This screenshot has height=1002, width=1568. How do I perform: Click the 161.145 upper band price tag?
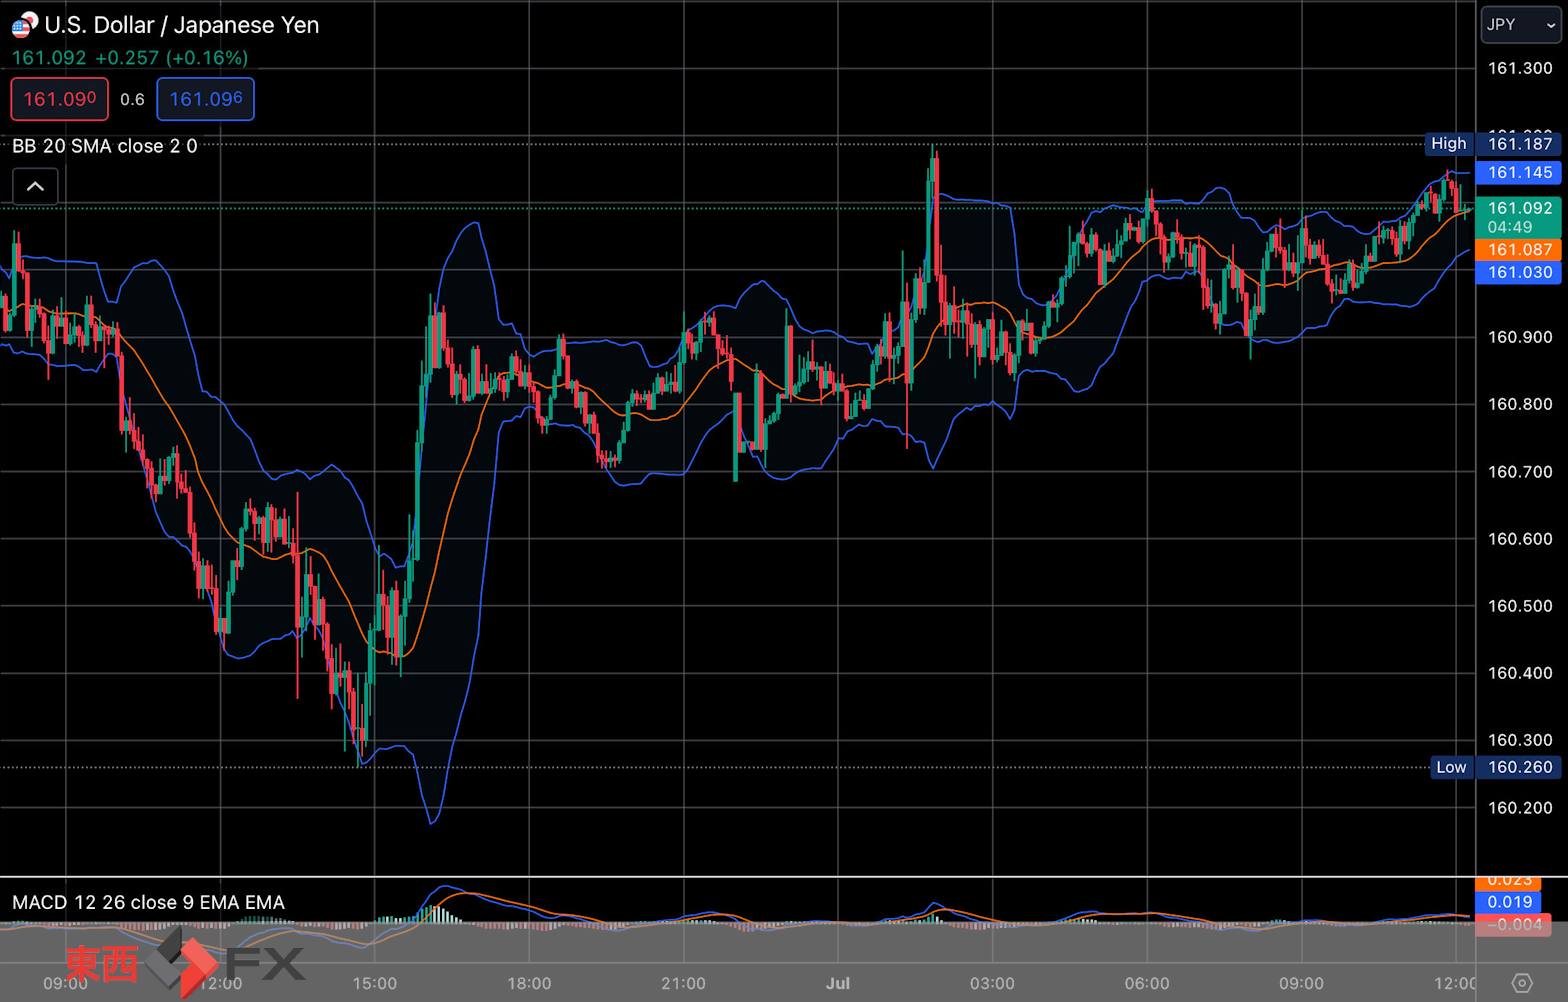tap(1519, 173)
